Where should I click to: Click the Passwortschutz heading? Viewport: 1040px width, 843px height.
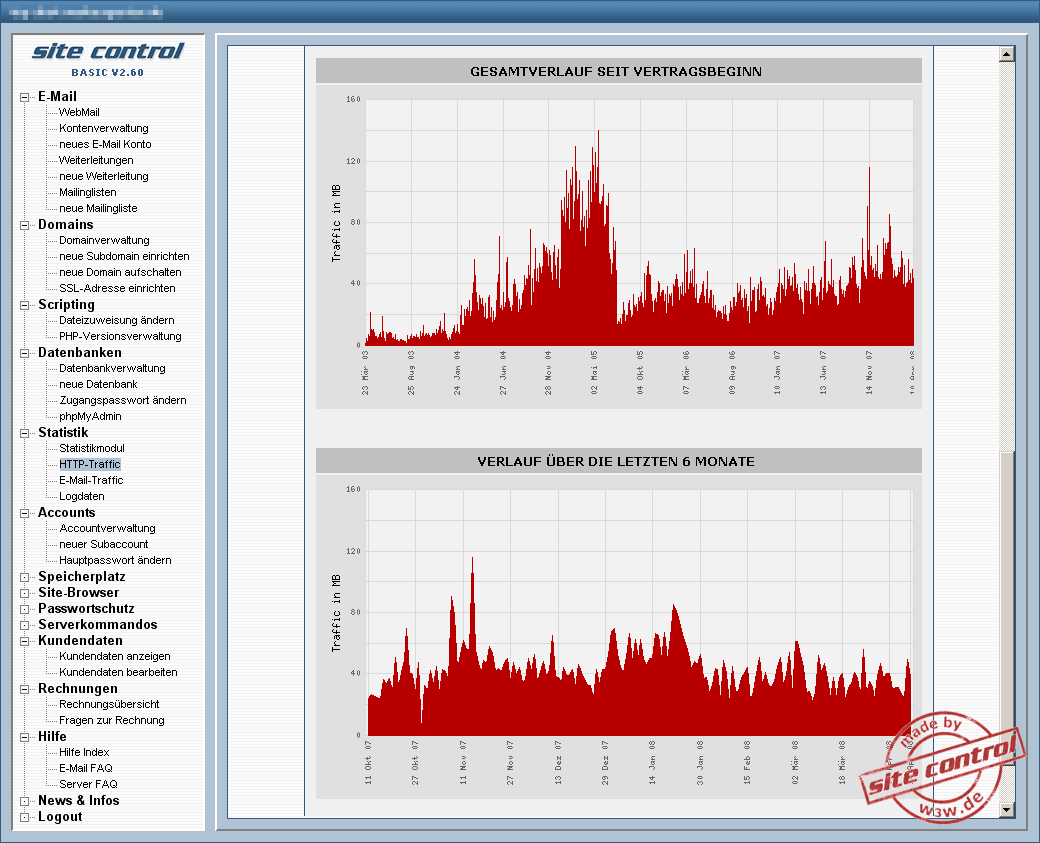pos(86,608)
